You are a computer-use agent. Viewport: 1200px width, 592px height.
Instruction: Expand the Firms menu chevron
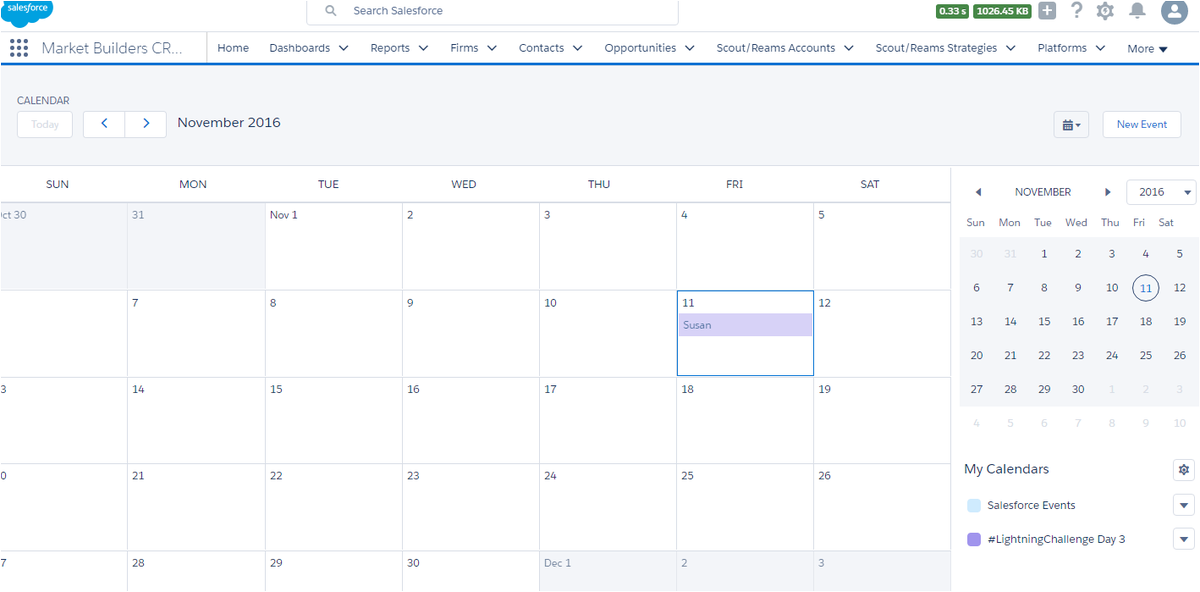pyautogui.click(x=492, y=48)
